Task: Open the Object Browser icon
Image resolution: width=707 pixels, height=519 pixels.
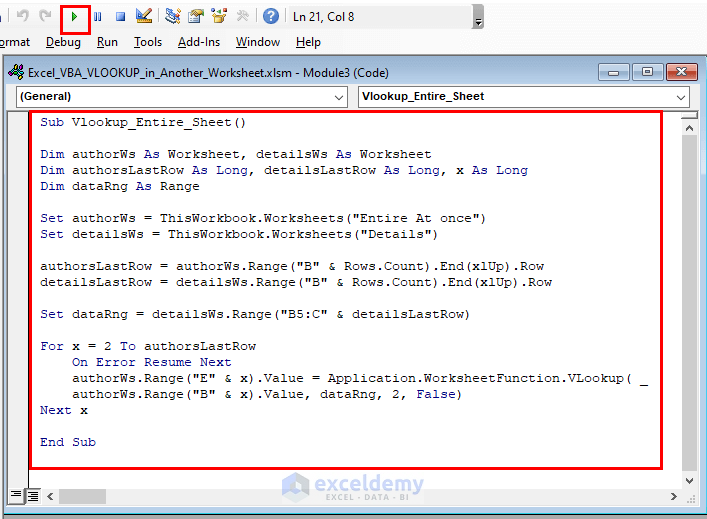Action: tap(218, 16)
